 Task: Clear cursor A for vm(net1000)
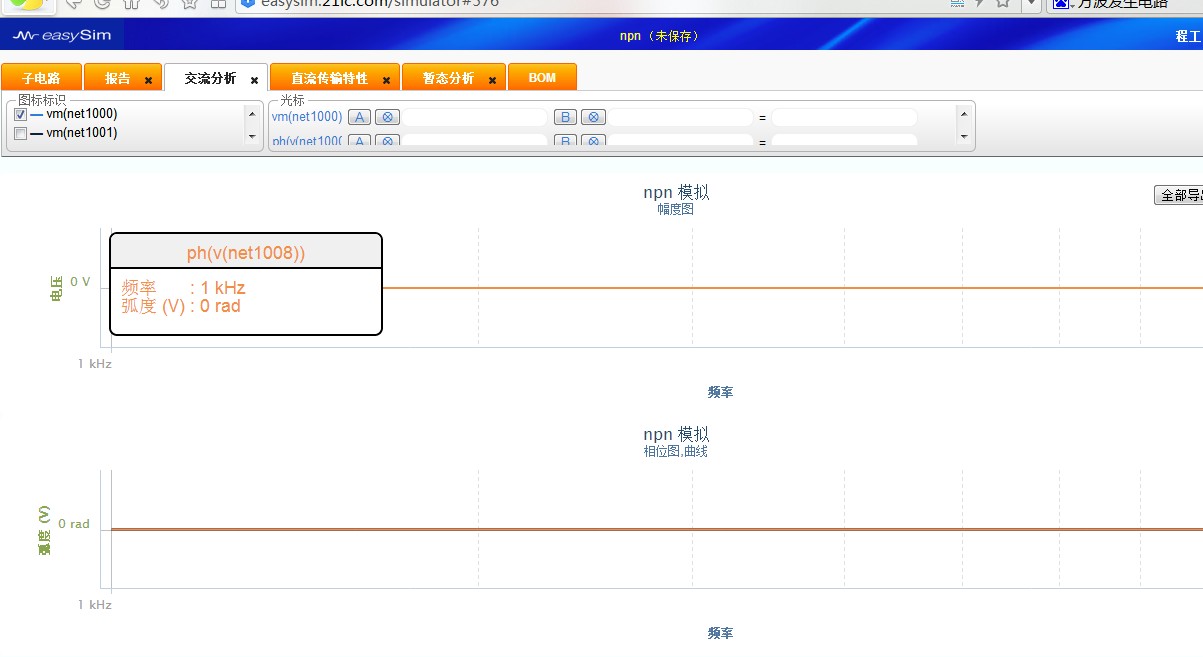click(x=387, y=117)
